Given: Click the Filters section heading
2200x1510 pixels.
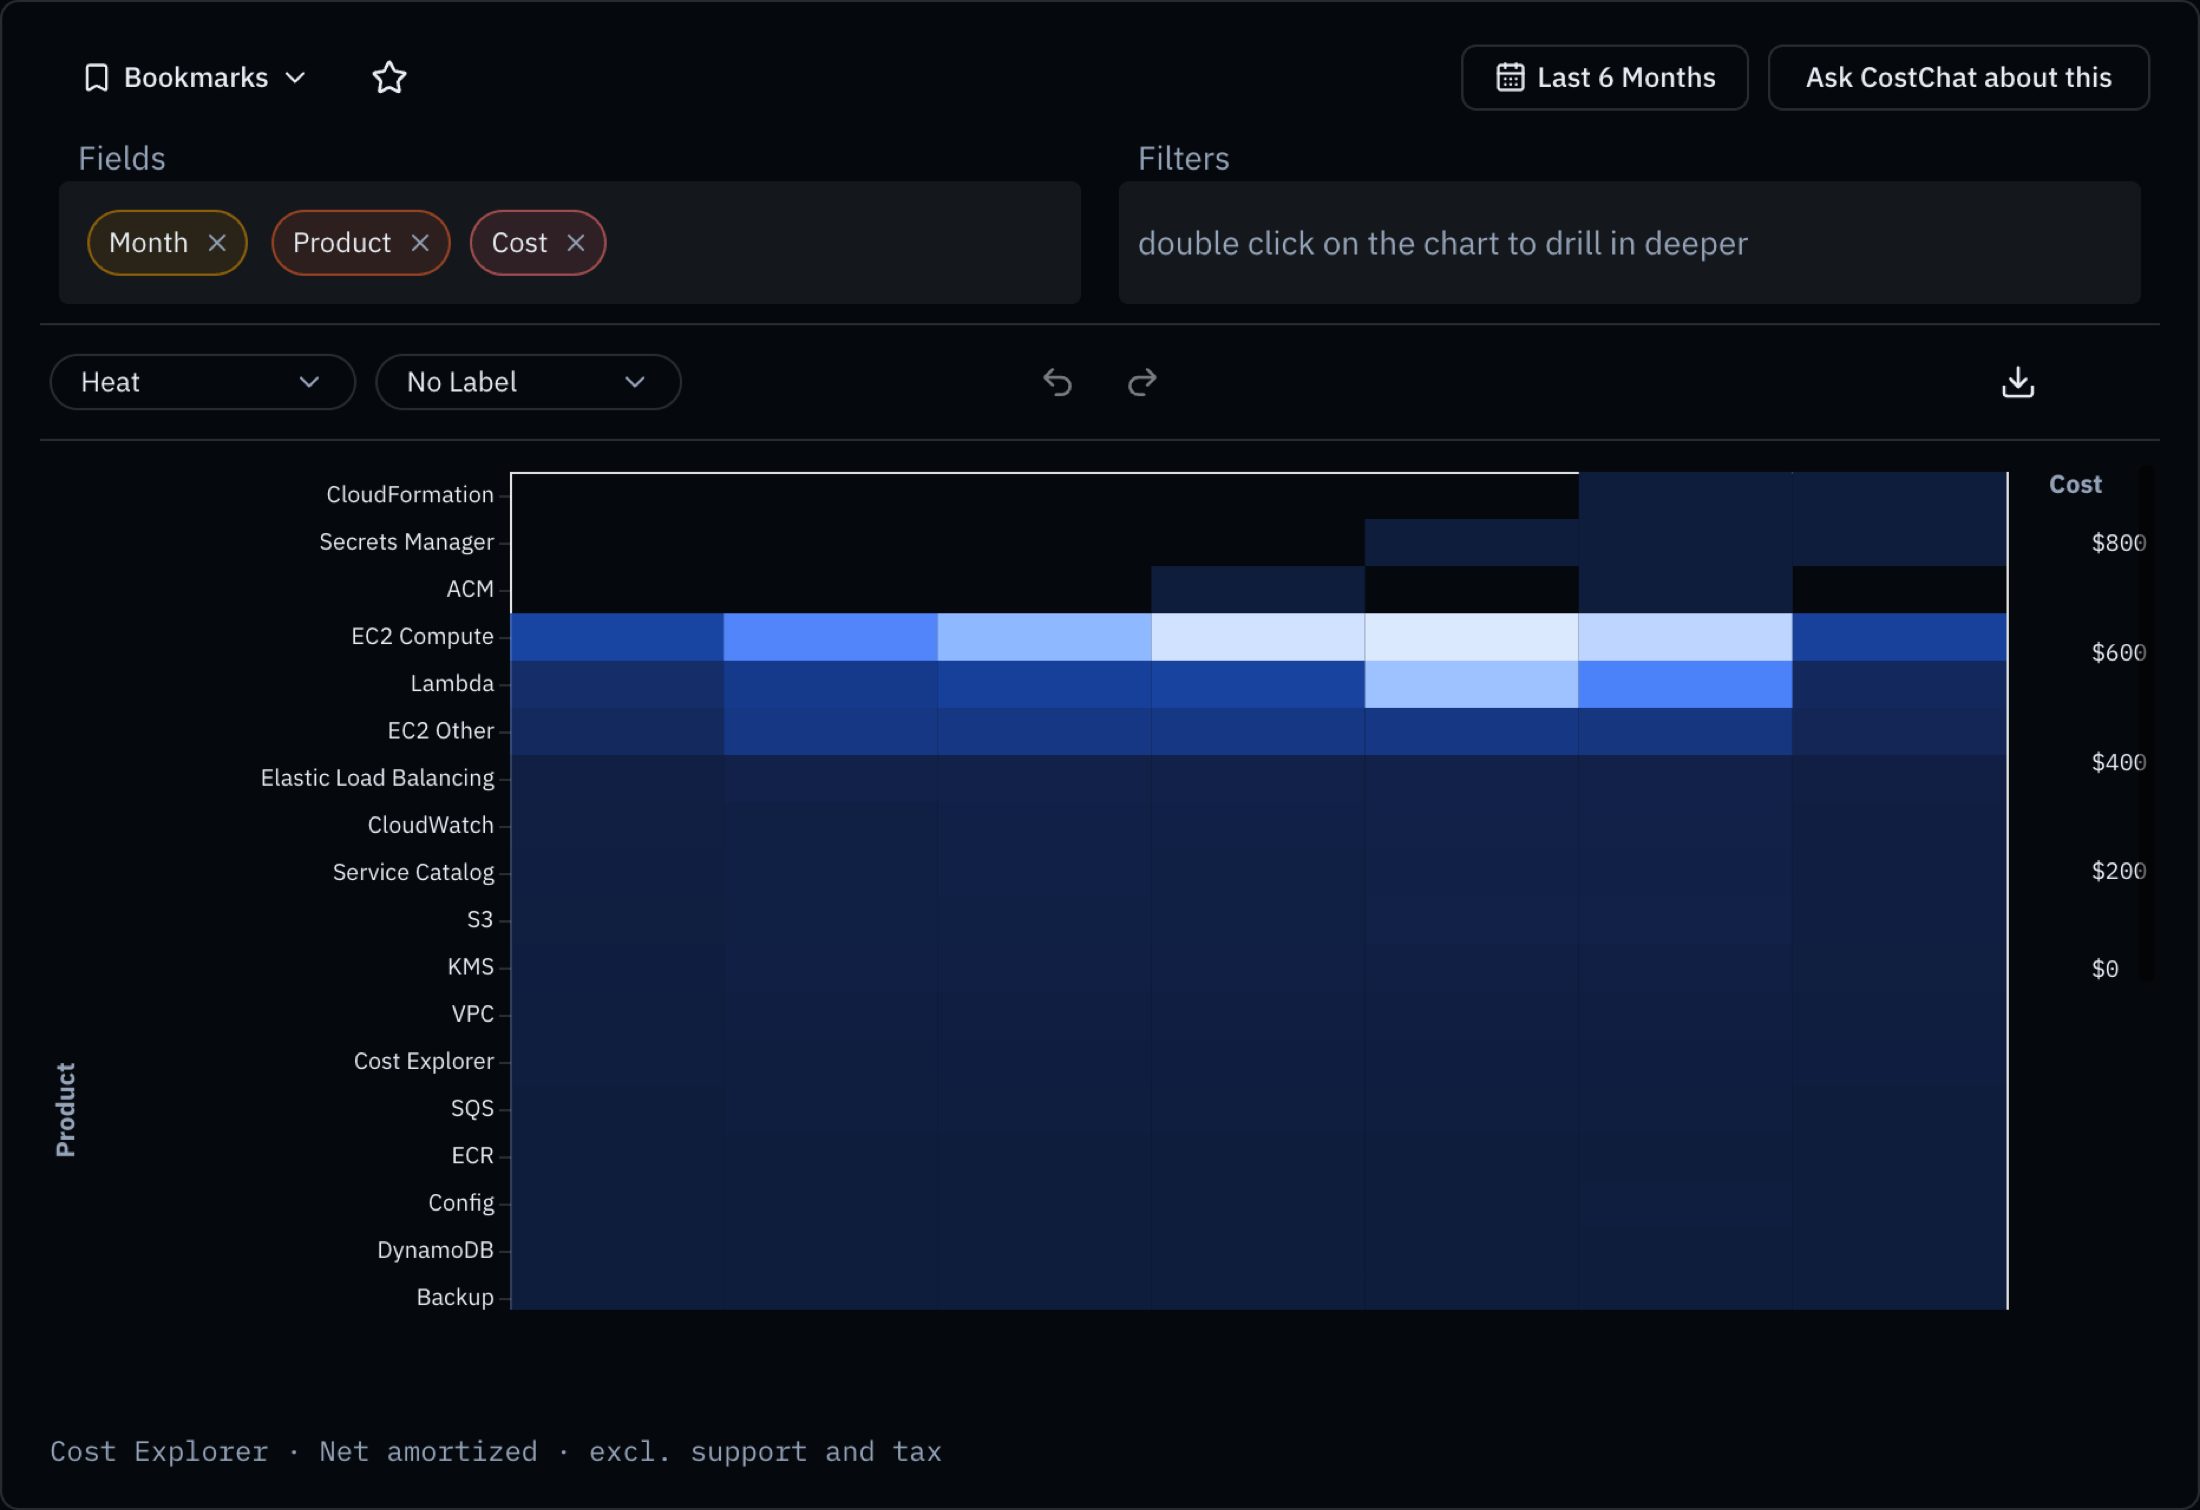Looking at the screenshot, I should tap(1183, 158).
